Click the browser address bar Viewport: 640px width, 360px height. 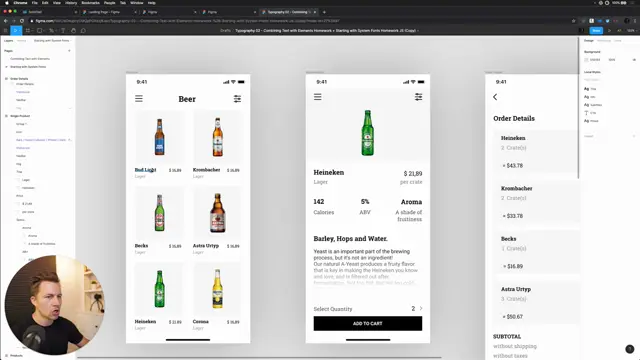[300, 21]
